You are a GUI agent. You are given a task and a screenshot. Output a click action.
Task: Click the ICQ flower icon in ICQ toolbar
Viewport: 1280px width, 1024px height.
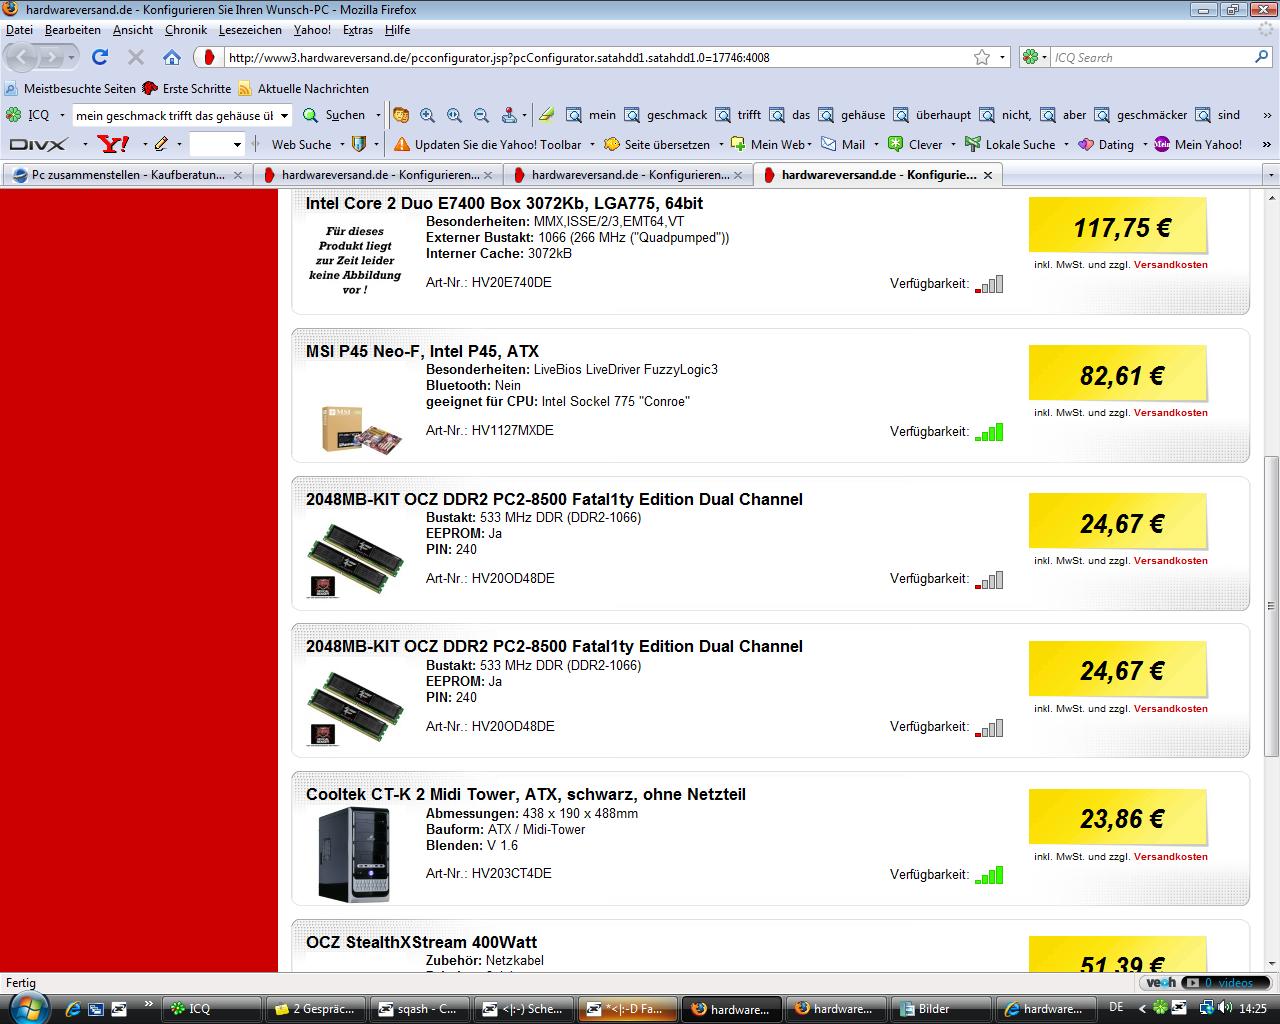14,115
